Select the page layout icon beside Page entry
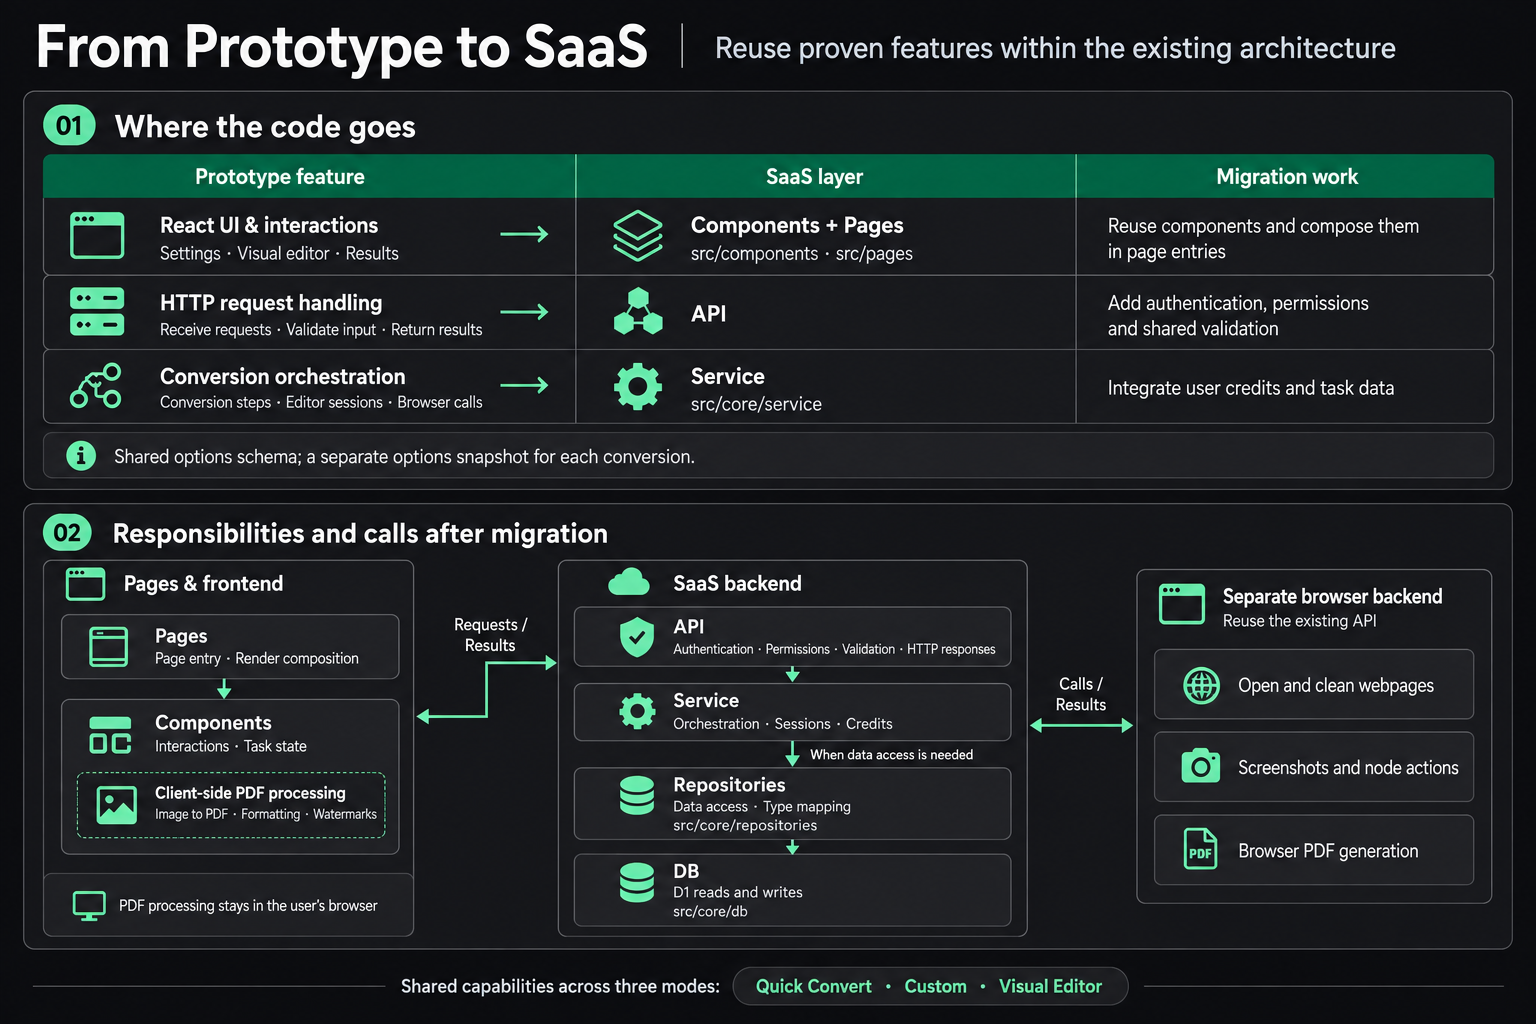This screenshot has height=1024, width=1536. pyautogui.click(x=109, y=647)
